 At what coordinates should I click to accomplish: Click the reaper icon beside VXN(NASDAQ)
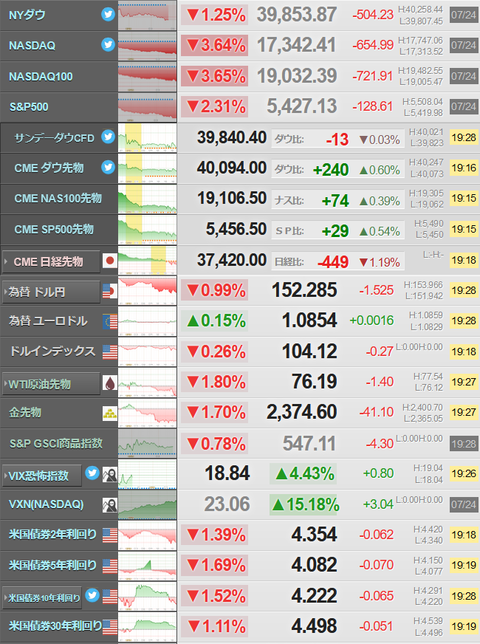tap(110, 505)
